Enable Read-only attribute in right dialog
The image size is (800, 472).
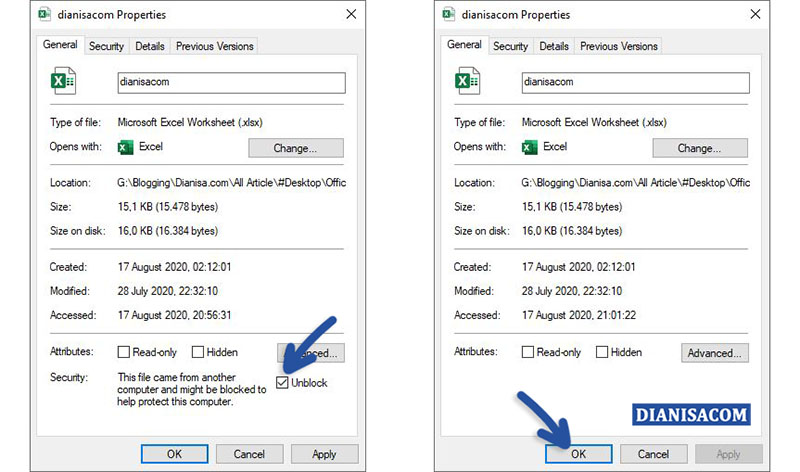click(x=528, y=352)
